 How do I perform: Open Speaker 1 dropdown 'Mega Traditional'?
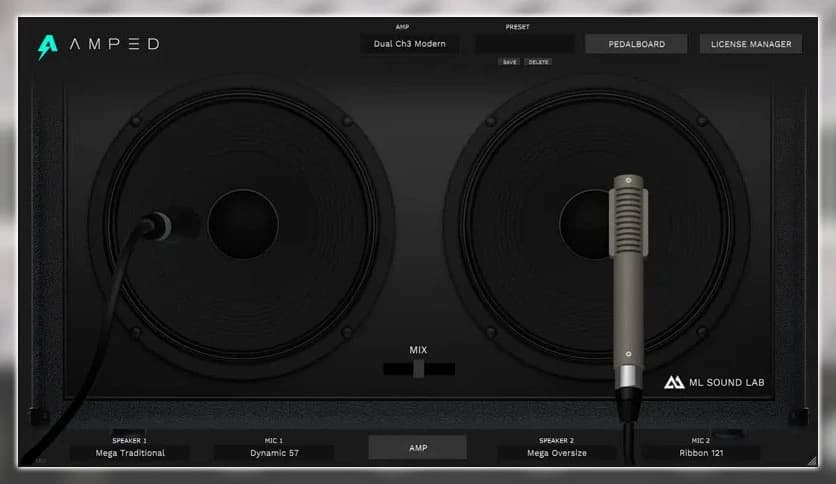click(x=130, y=453)
